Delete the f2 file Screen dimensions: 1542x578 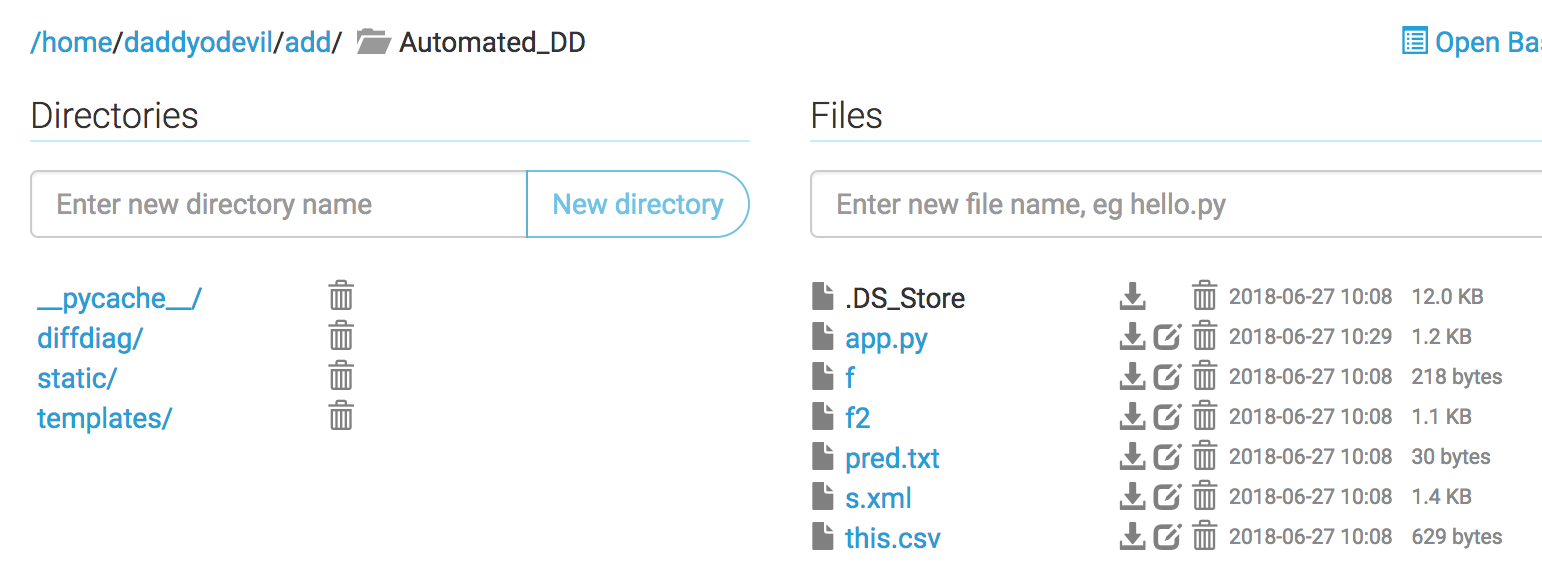point(1204,417)
